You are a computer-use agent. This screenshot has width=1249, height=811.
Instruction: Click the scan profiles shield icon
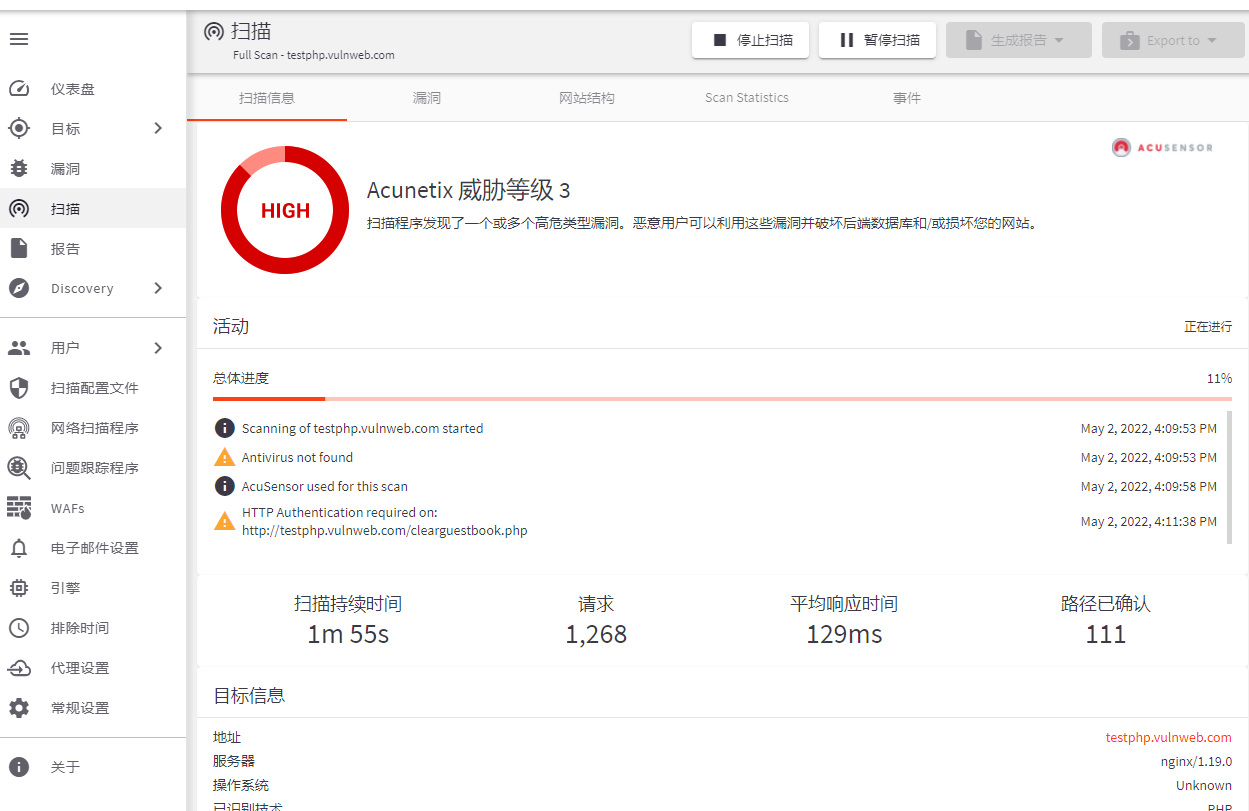point(19,388)
